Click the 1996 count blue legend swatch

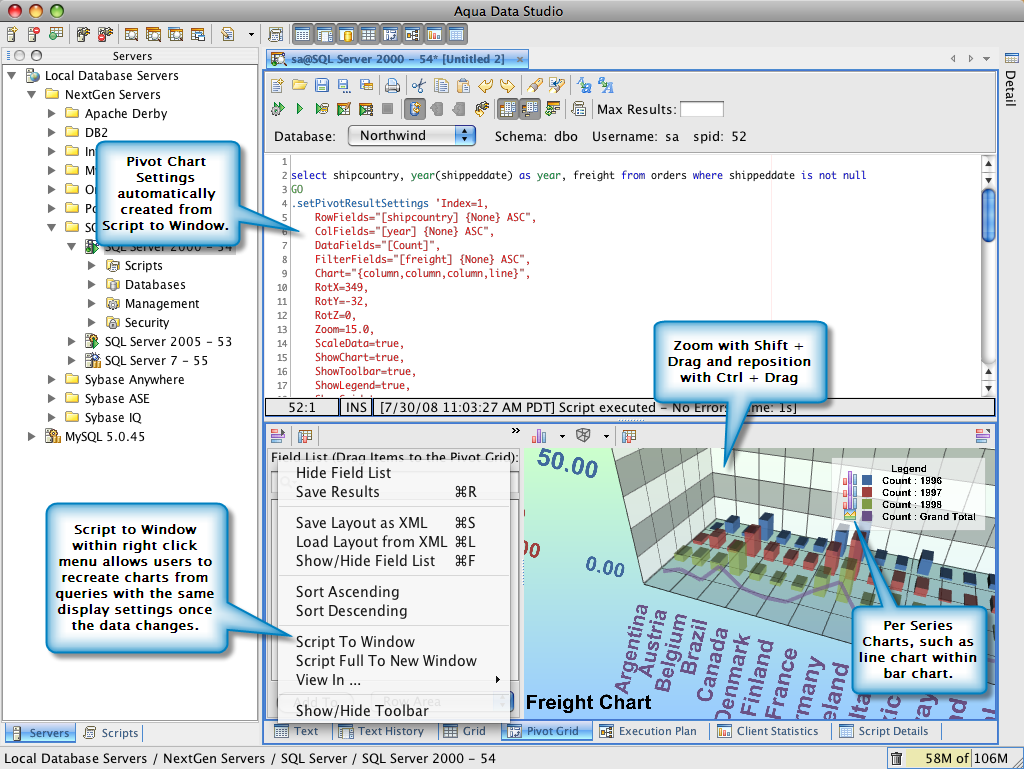click(867, 480)
